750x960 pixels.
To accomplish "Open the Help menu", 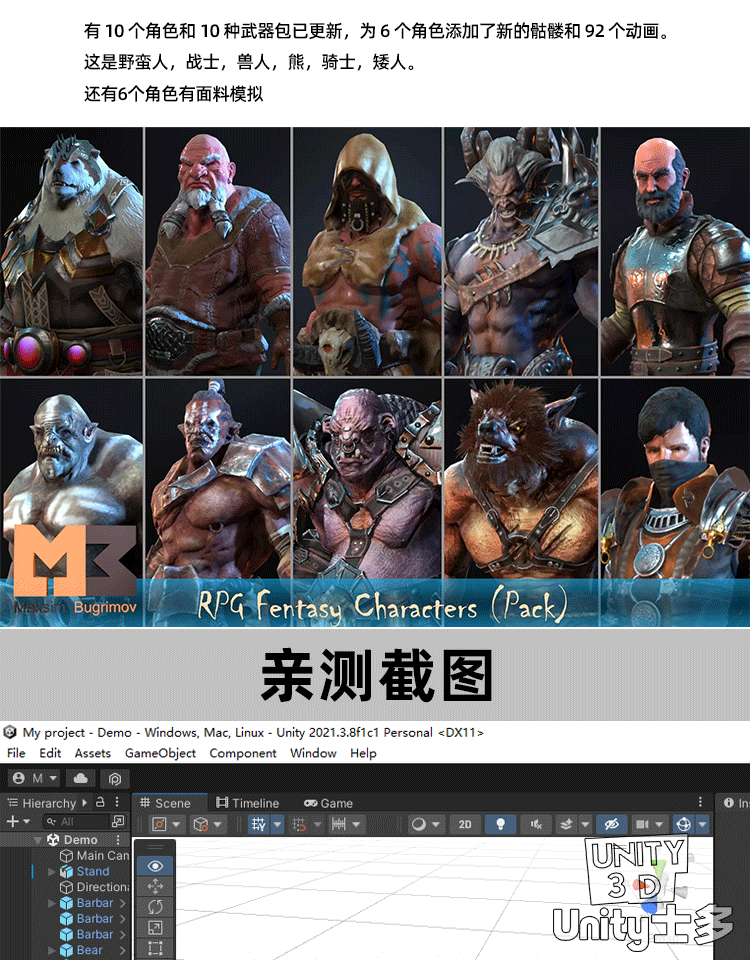I will click(363, 753).
